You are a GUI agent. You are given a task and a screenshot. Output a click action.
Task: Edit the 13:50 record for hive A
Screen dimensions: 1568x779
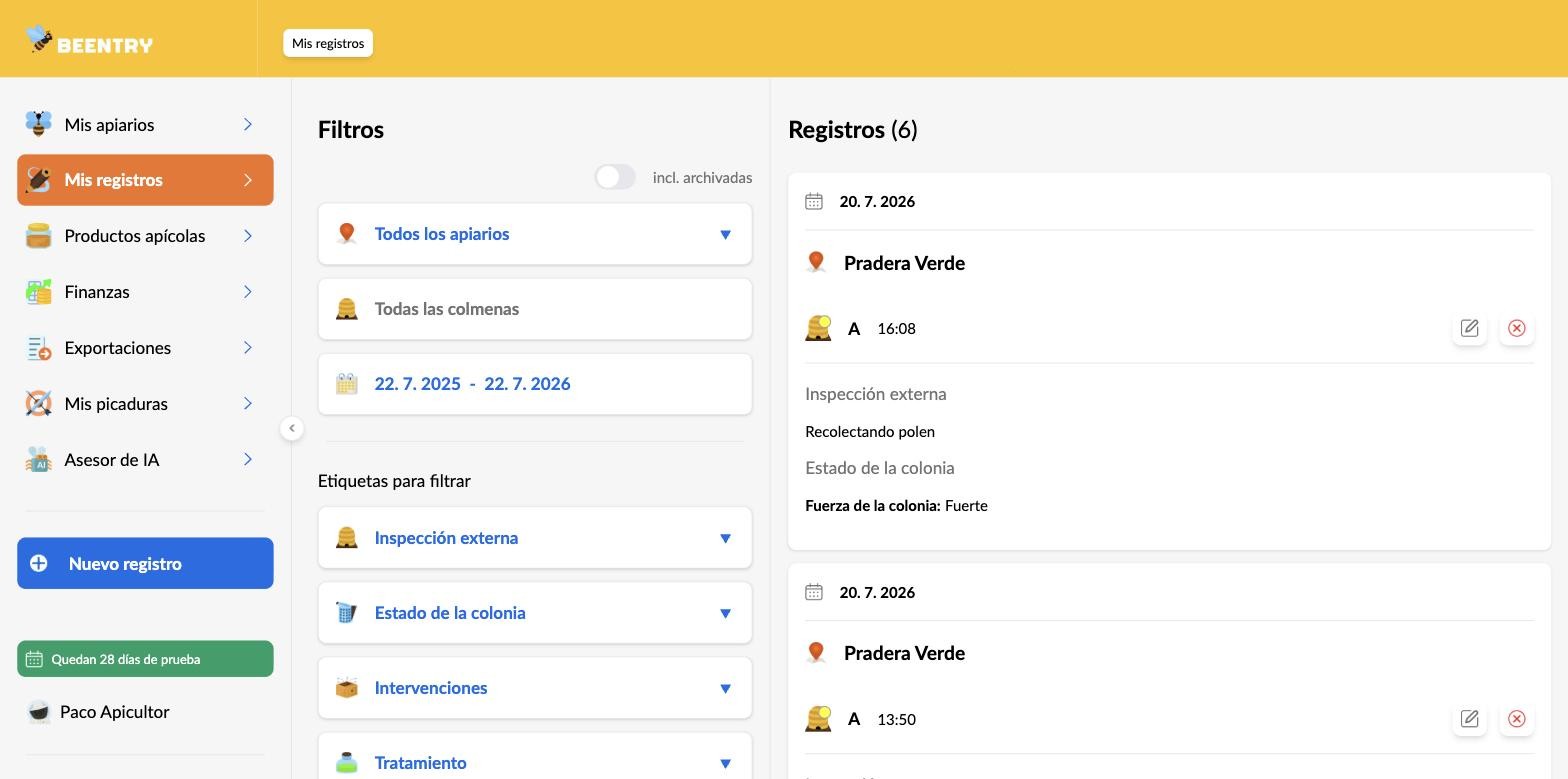[1469, 719]
